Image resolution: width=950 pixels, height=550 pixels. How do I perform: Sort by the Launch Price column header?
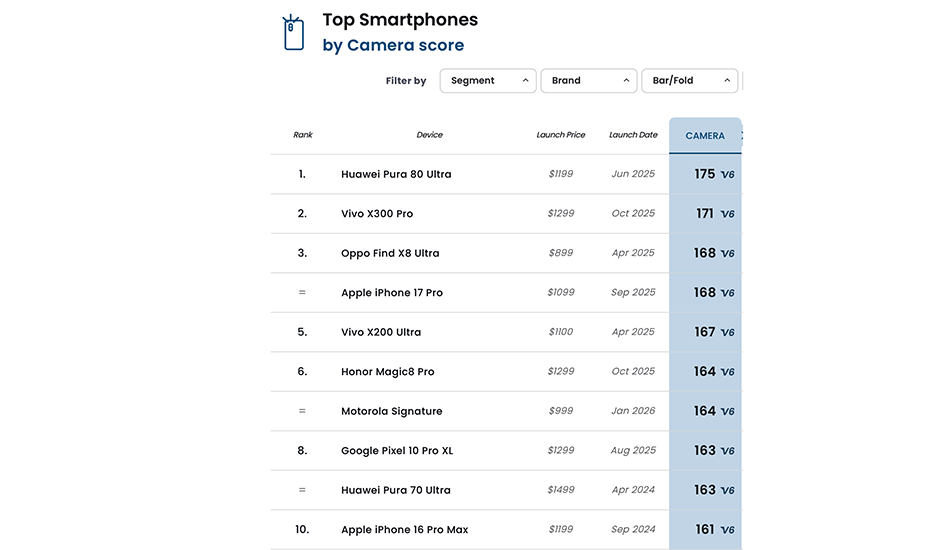pos(561,135)
